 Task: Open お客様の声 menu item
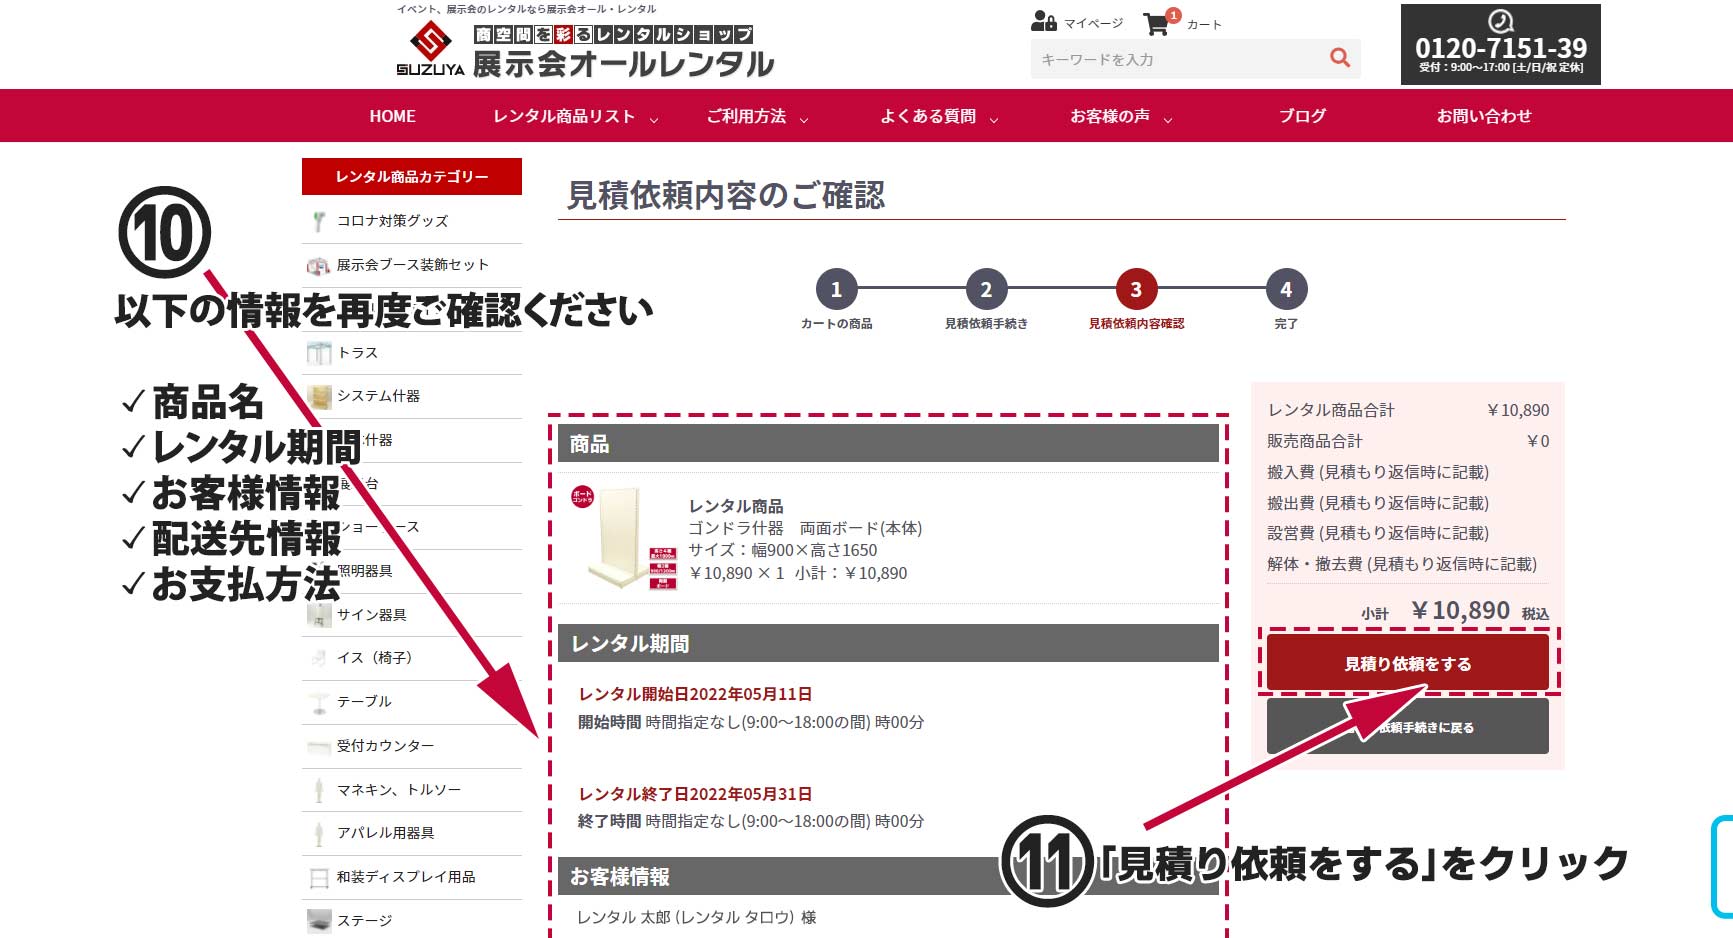[x=1110, y=116]
